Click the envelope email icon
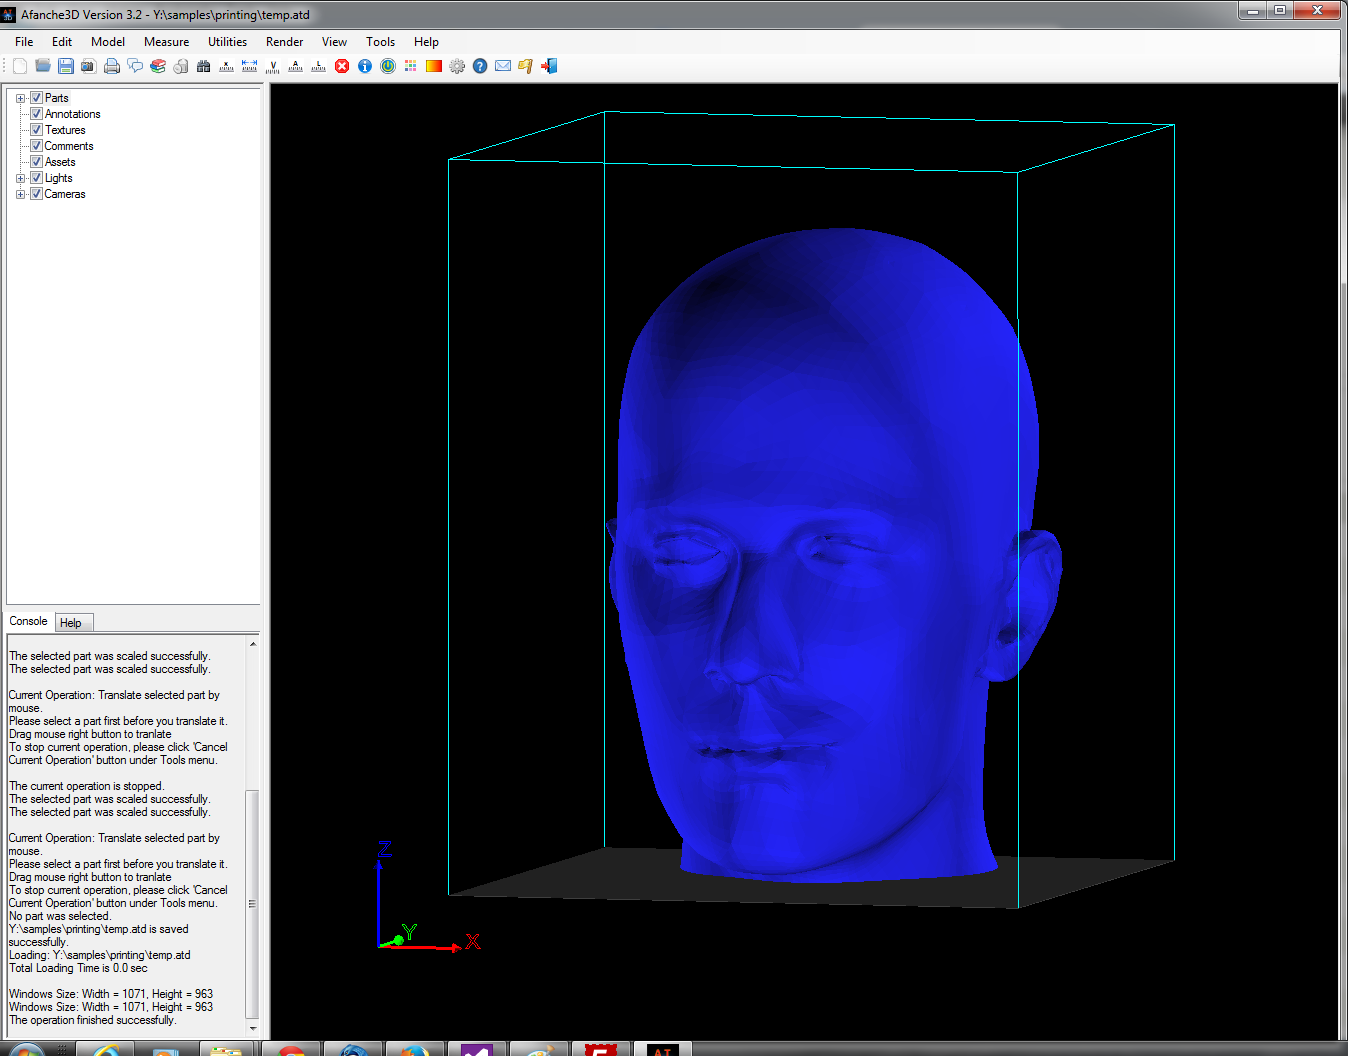Image resolution: width=1348 pixels, height=1056 pixels. coord(503,66)
